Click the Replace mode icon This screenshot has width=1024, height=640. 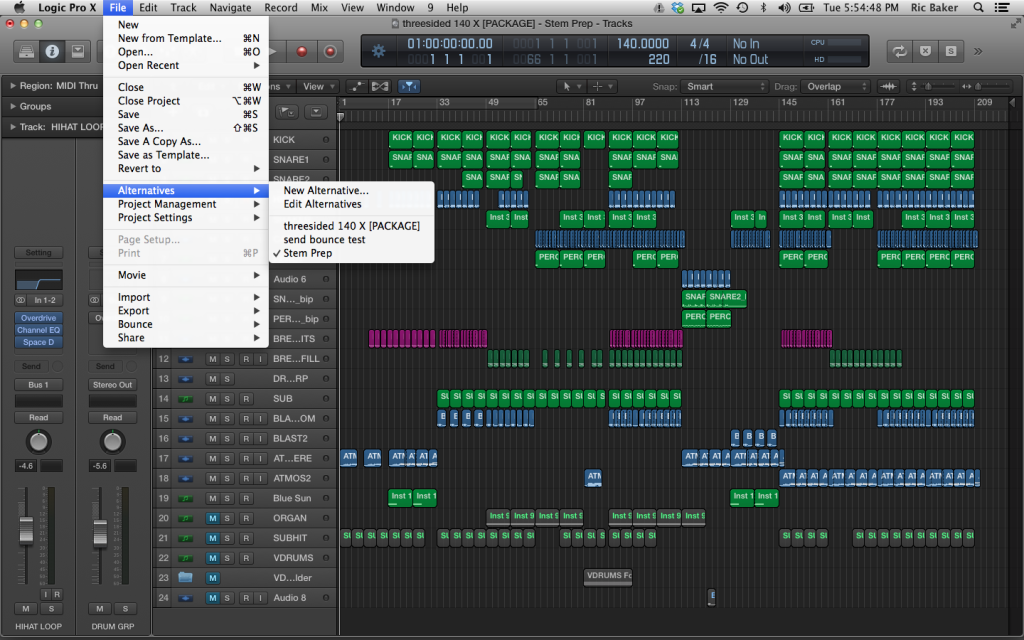(925, 52)
